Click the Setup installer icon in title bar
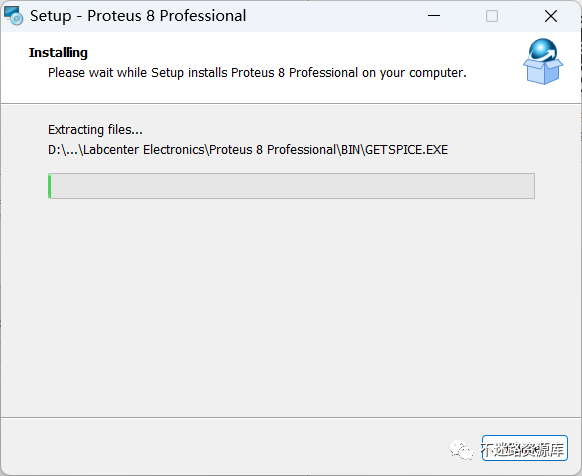Viewport: 582px width, 476px height. (13, 16)
